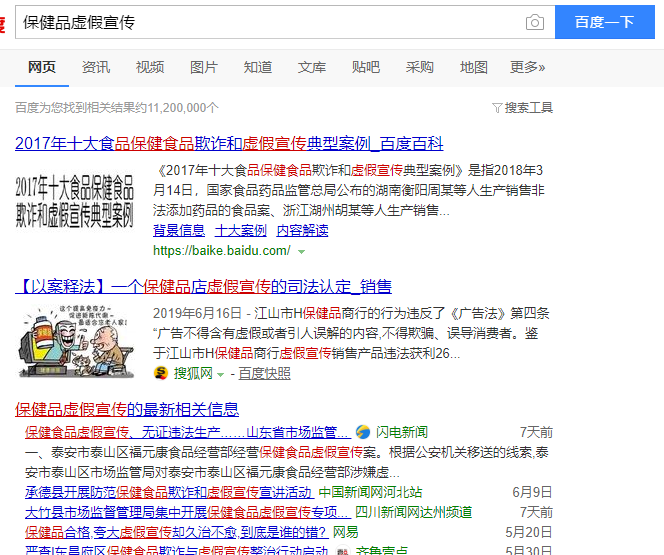This screenshot has height=555, width=664.
Task: Click the 搜狐网 source link
Action: point(193,373)
